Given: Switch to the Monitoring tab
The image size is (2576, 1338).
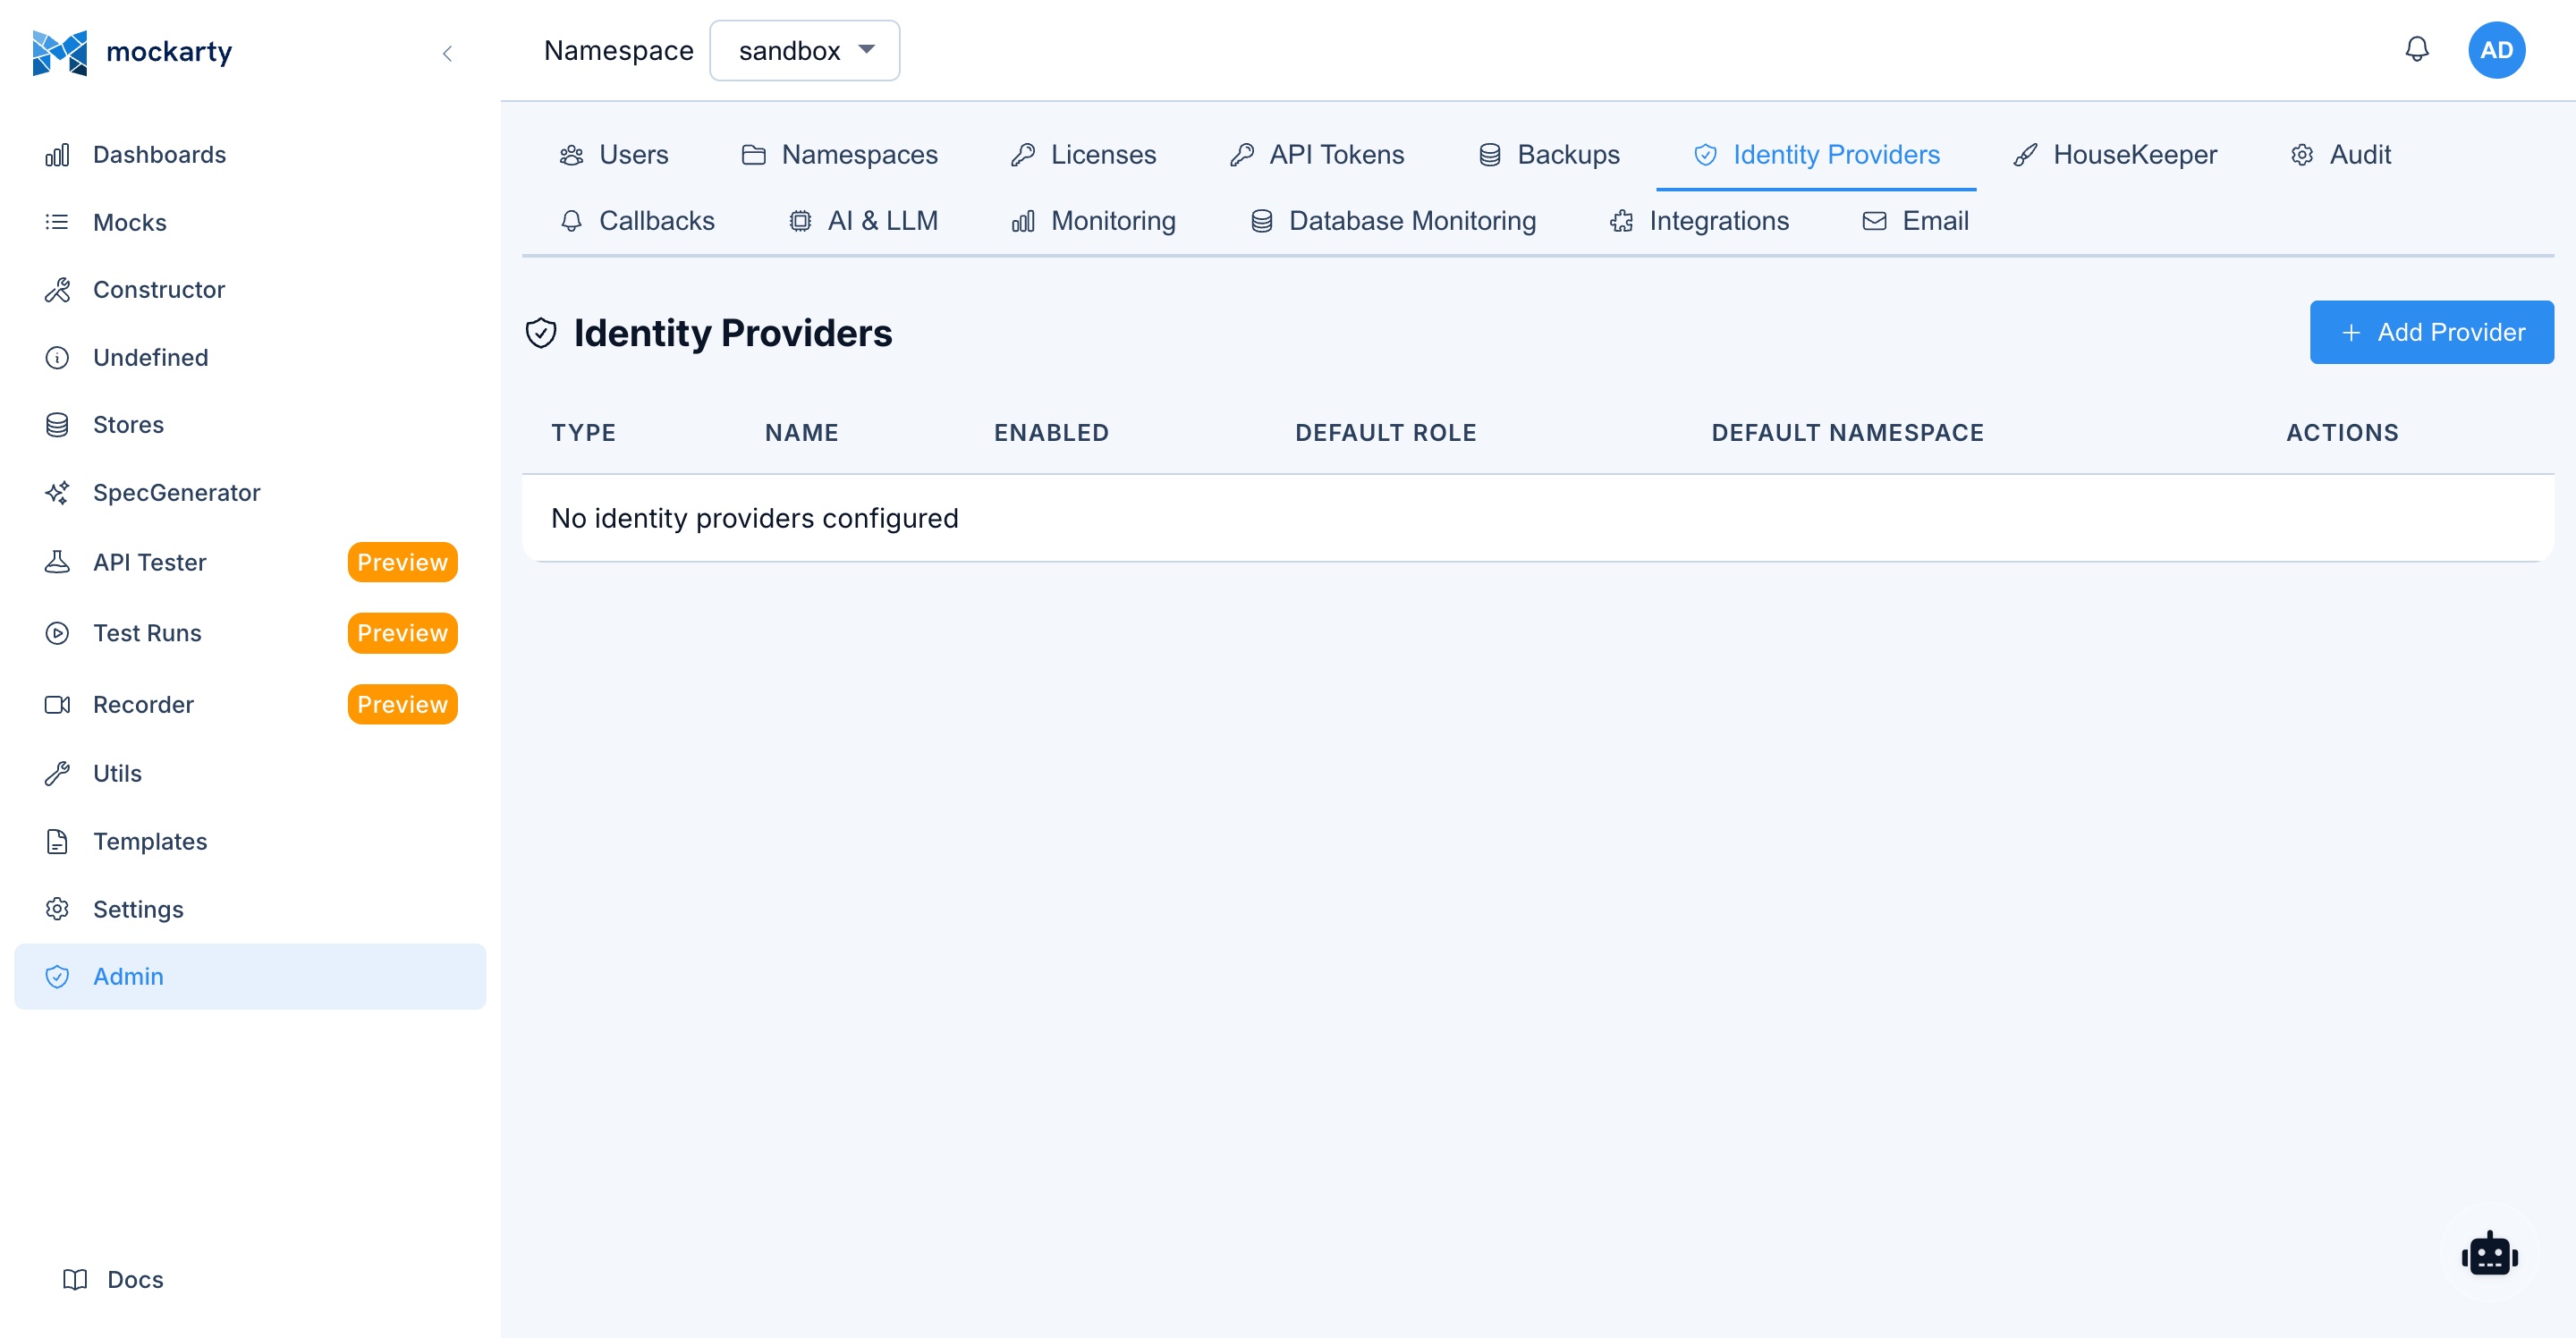Looking at the screenshot, I should point(1093,221).
